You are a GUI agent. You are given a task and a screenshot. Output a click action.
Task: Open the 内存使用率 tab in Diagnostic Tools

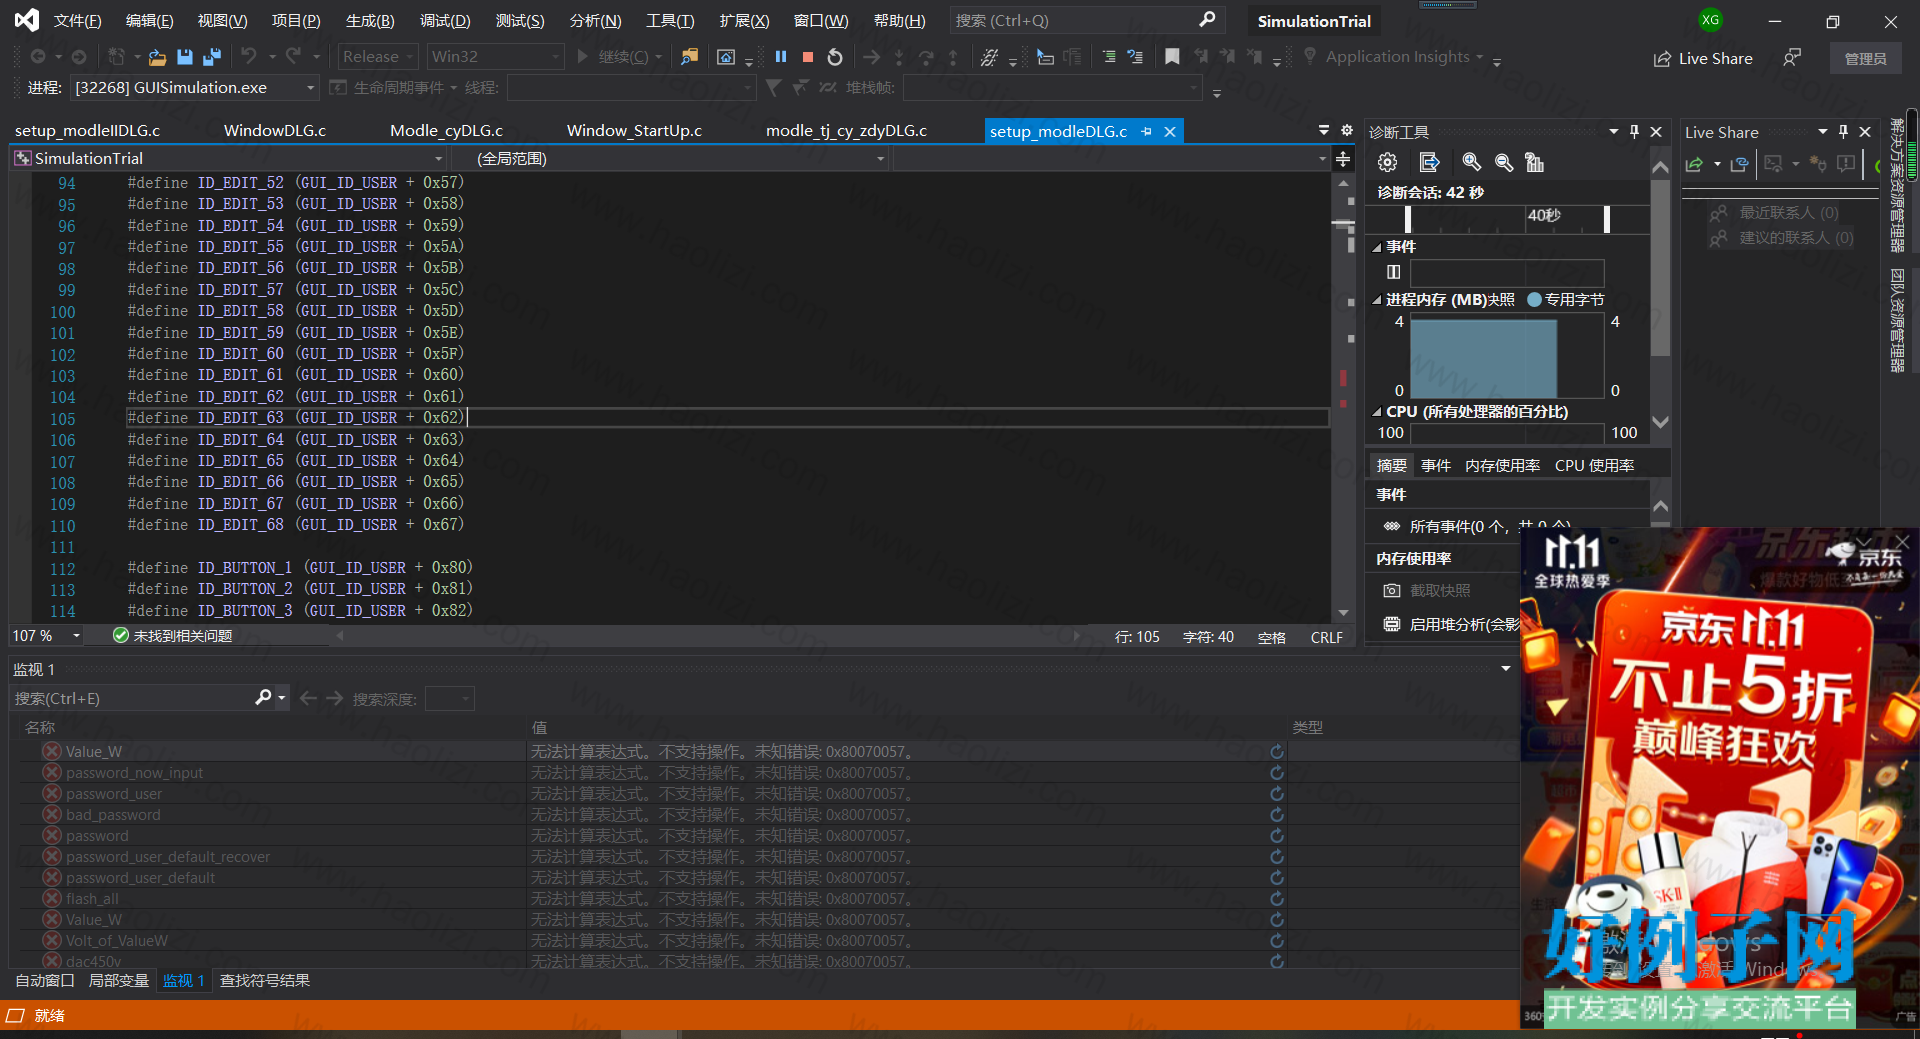click(x=1502, y=465)
